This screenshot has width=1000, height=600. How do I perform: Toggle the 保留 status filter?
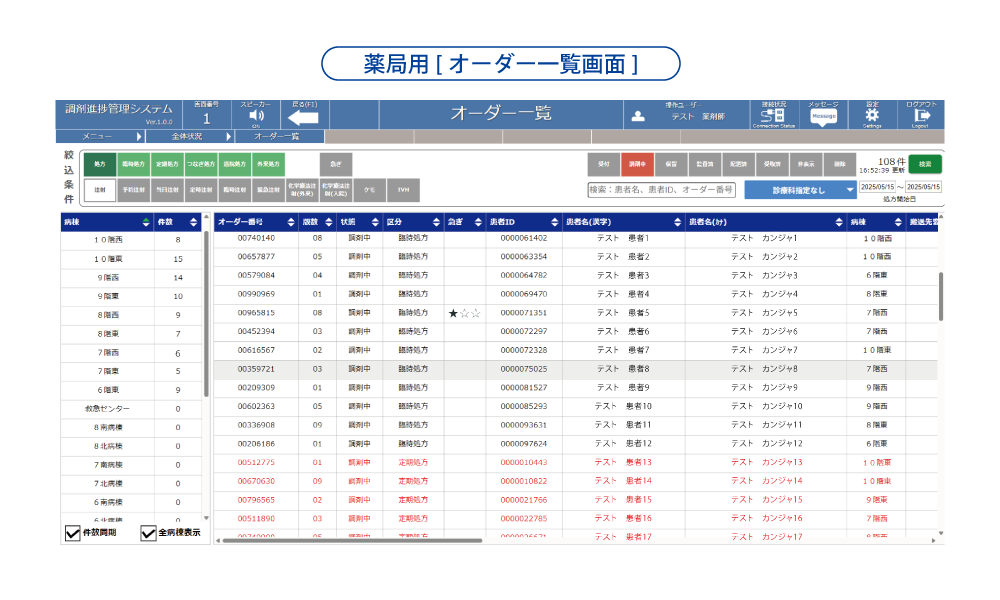point(671,165)
